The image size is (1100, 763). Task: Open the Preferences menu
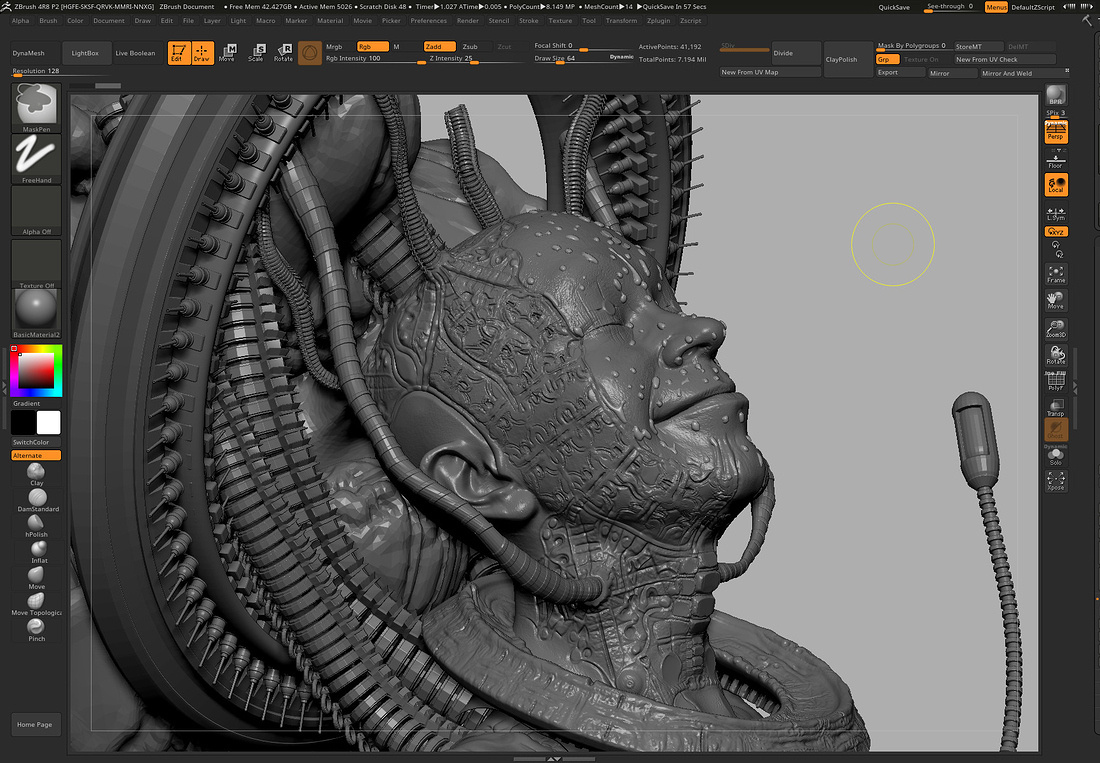(x=429, y=21)
